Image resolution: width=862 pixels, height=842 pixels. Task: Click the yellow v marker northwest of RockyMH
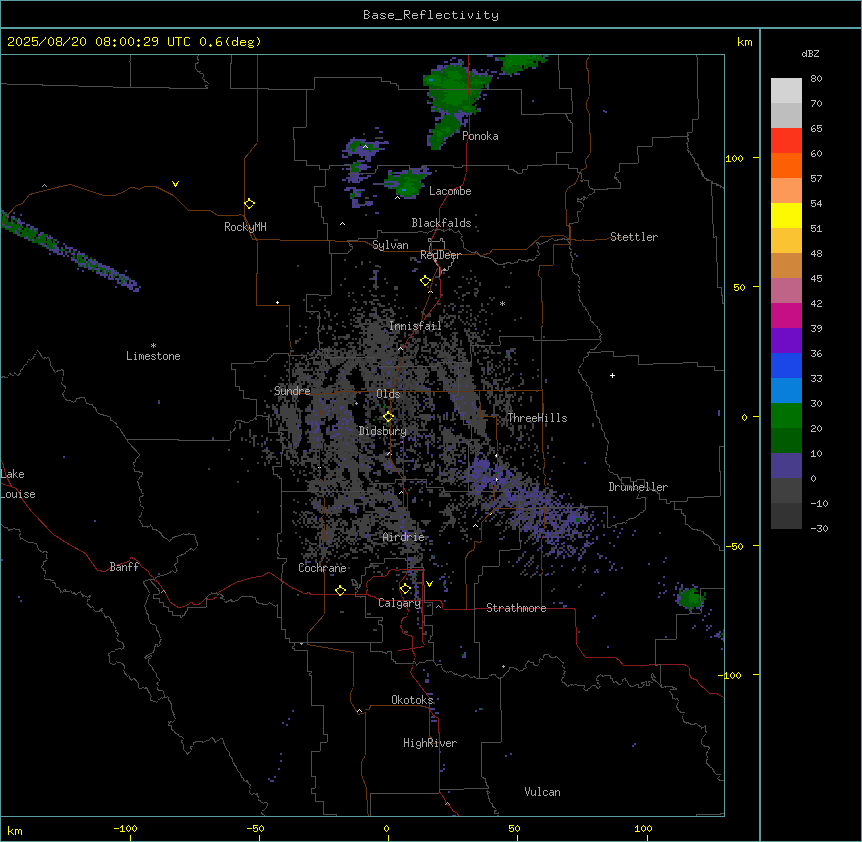click(x=175, y=184)
